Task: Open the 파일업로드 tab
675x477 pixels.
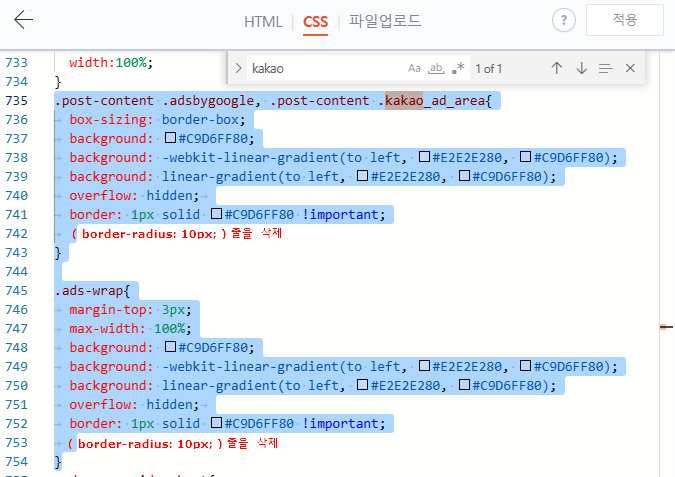Action: 385,21
